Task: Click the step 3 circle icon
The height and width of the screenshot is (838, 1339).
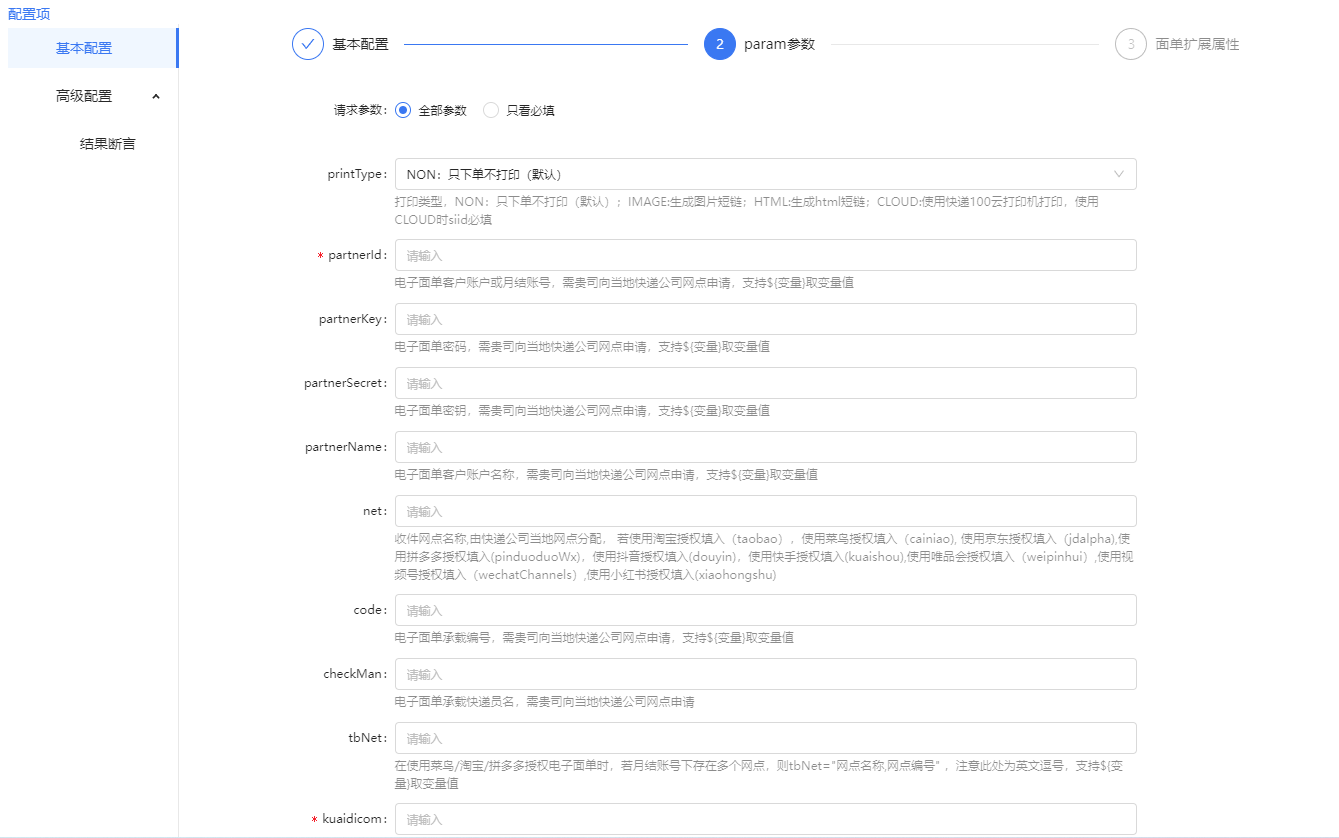Action: [1131, 44]
